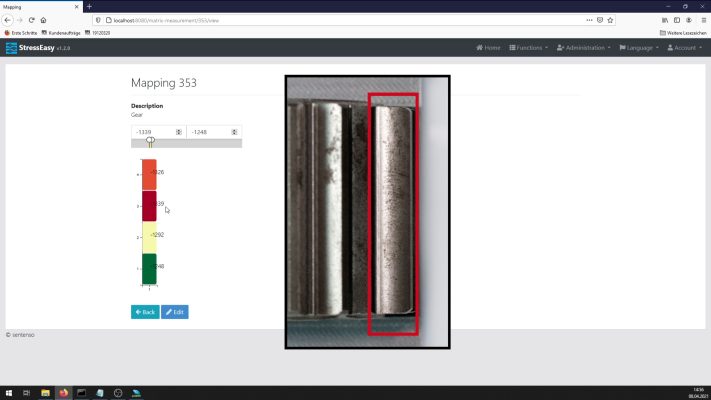Click spinner arrows of the -1248 field
Image resolution: width=711 pixels, height=400 pixels.
point(234,132)
